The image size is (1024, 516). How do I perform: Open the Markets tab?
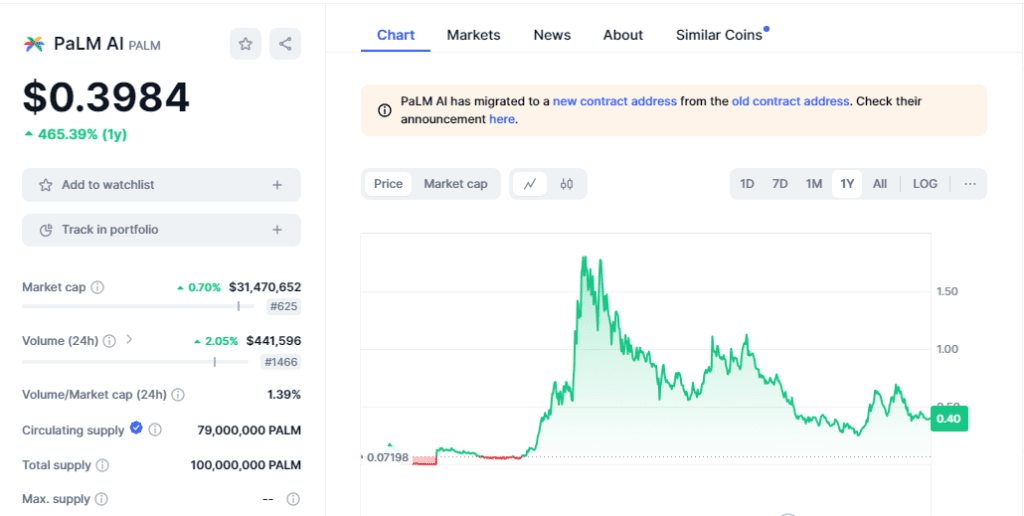[473, 35]
